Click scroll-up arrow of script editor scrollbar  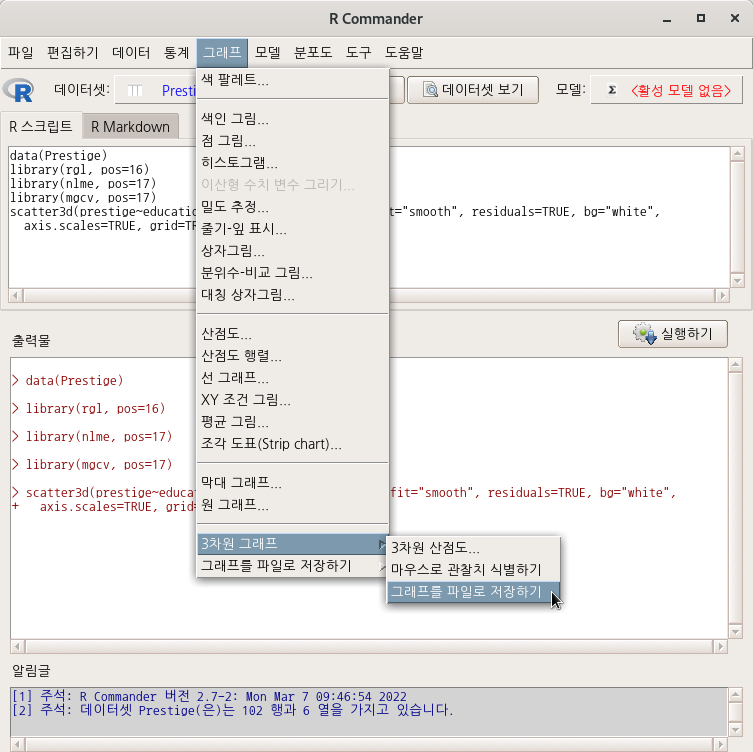coord(737,154)
